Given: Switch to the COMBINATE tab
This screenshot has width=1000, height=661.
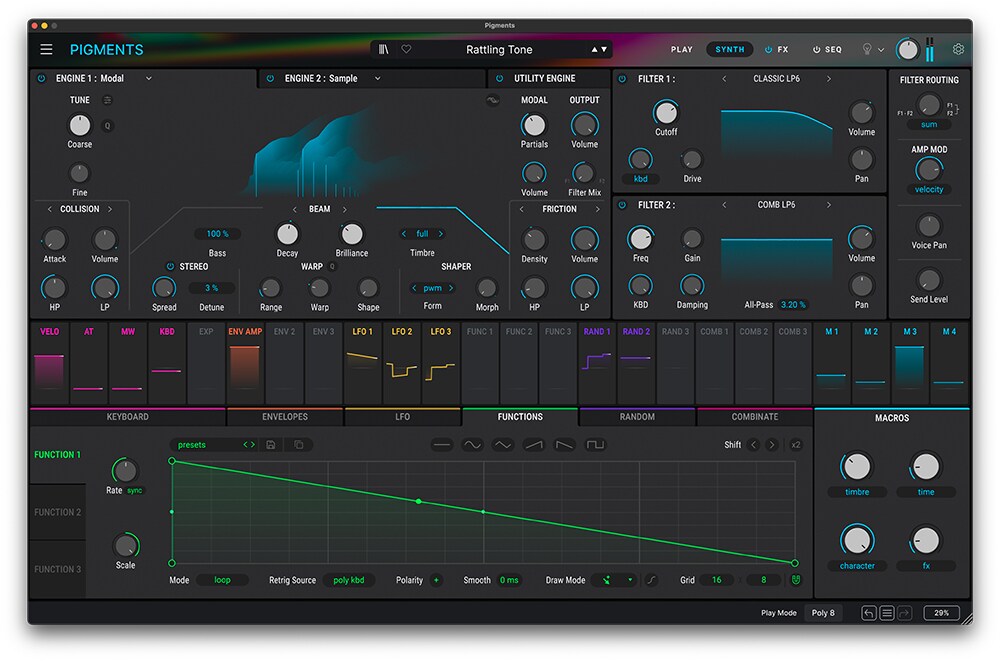Looking at the screenshot, I should pos(754,417).
